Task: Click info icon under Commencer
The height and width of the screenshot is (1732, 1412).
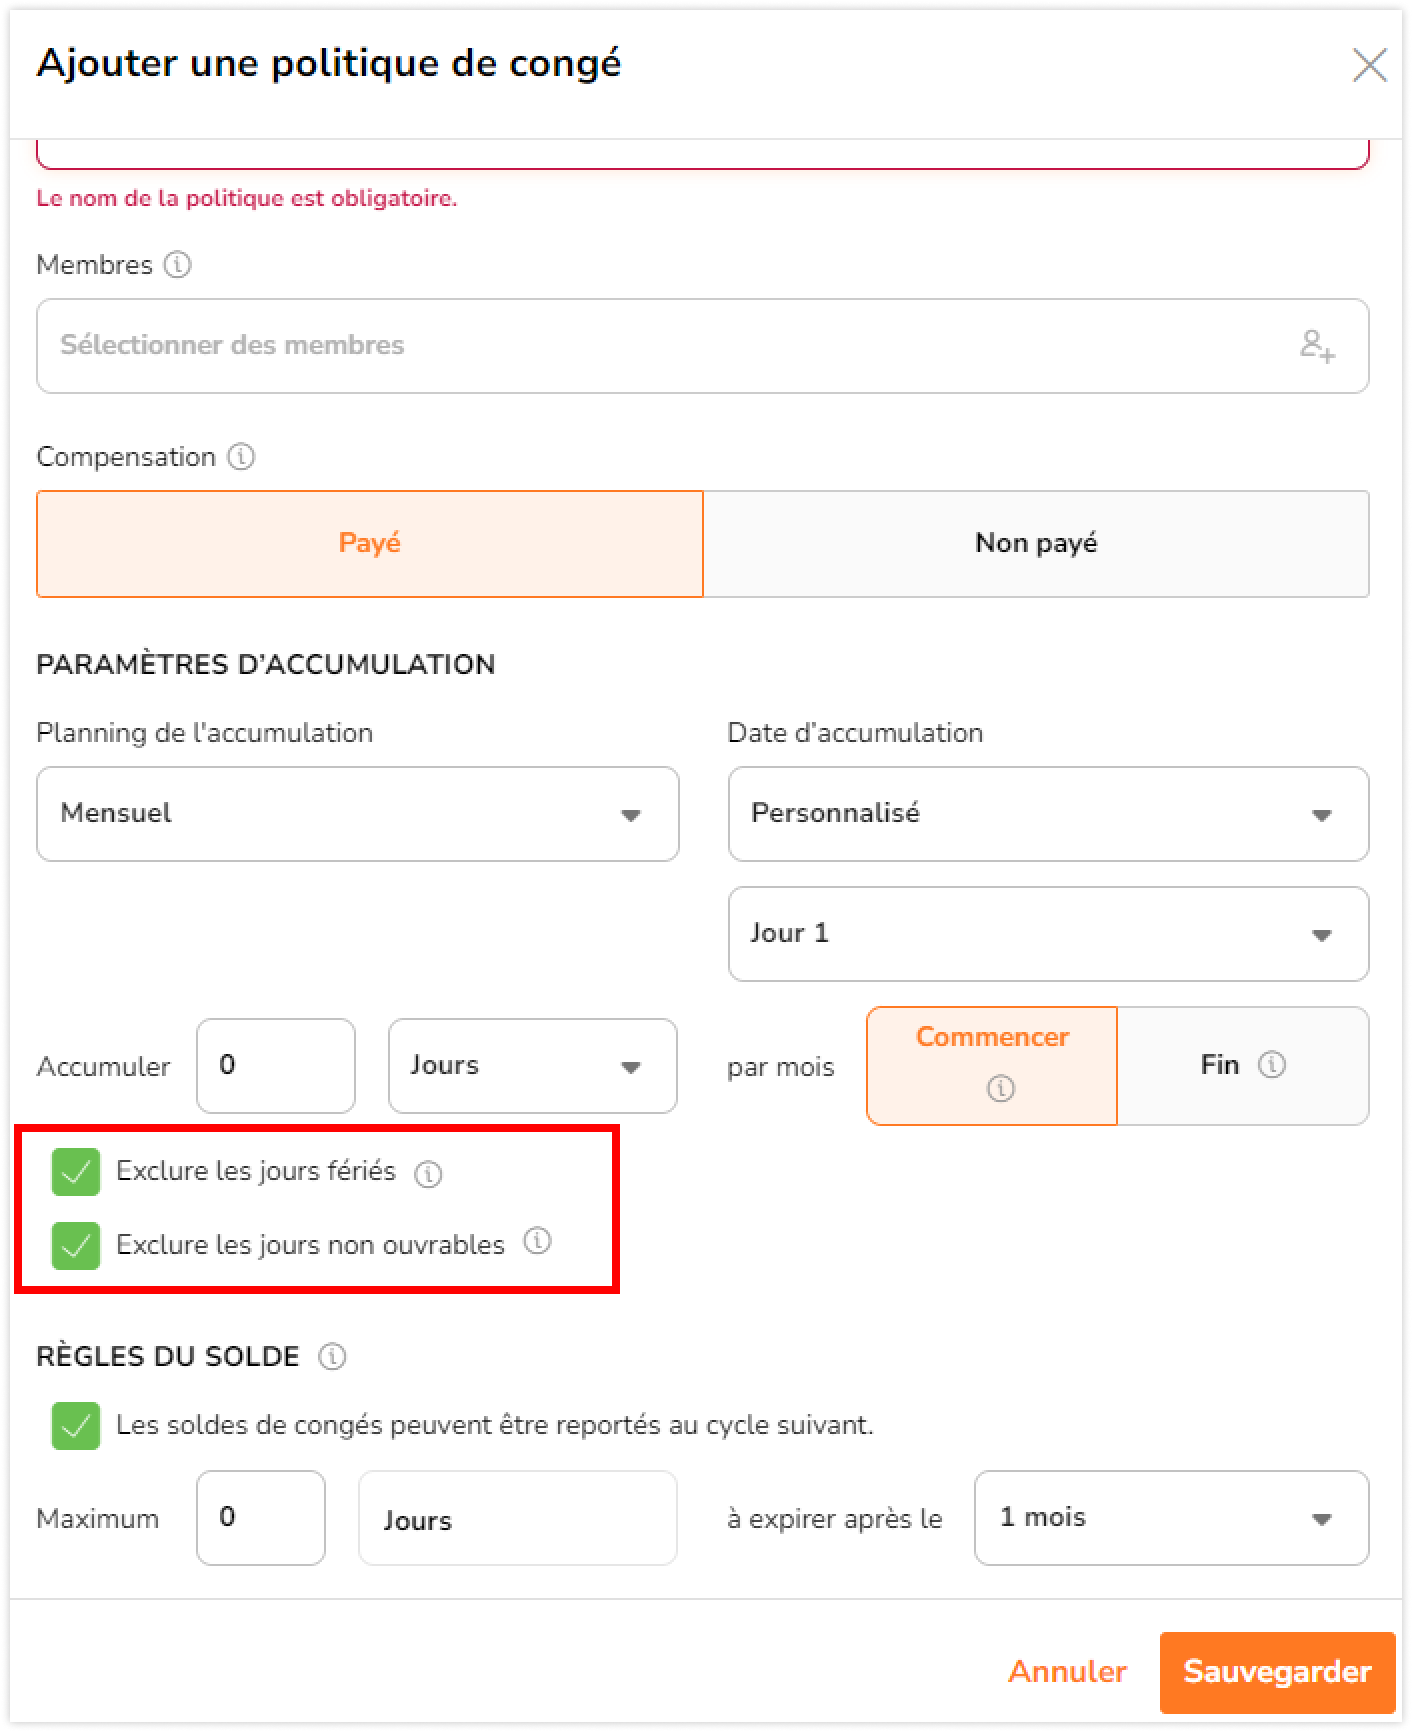Action: (x=1000, y=1088)
